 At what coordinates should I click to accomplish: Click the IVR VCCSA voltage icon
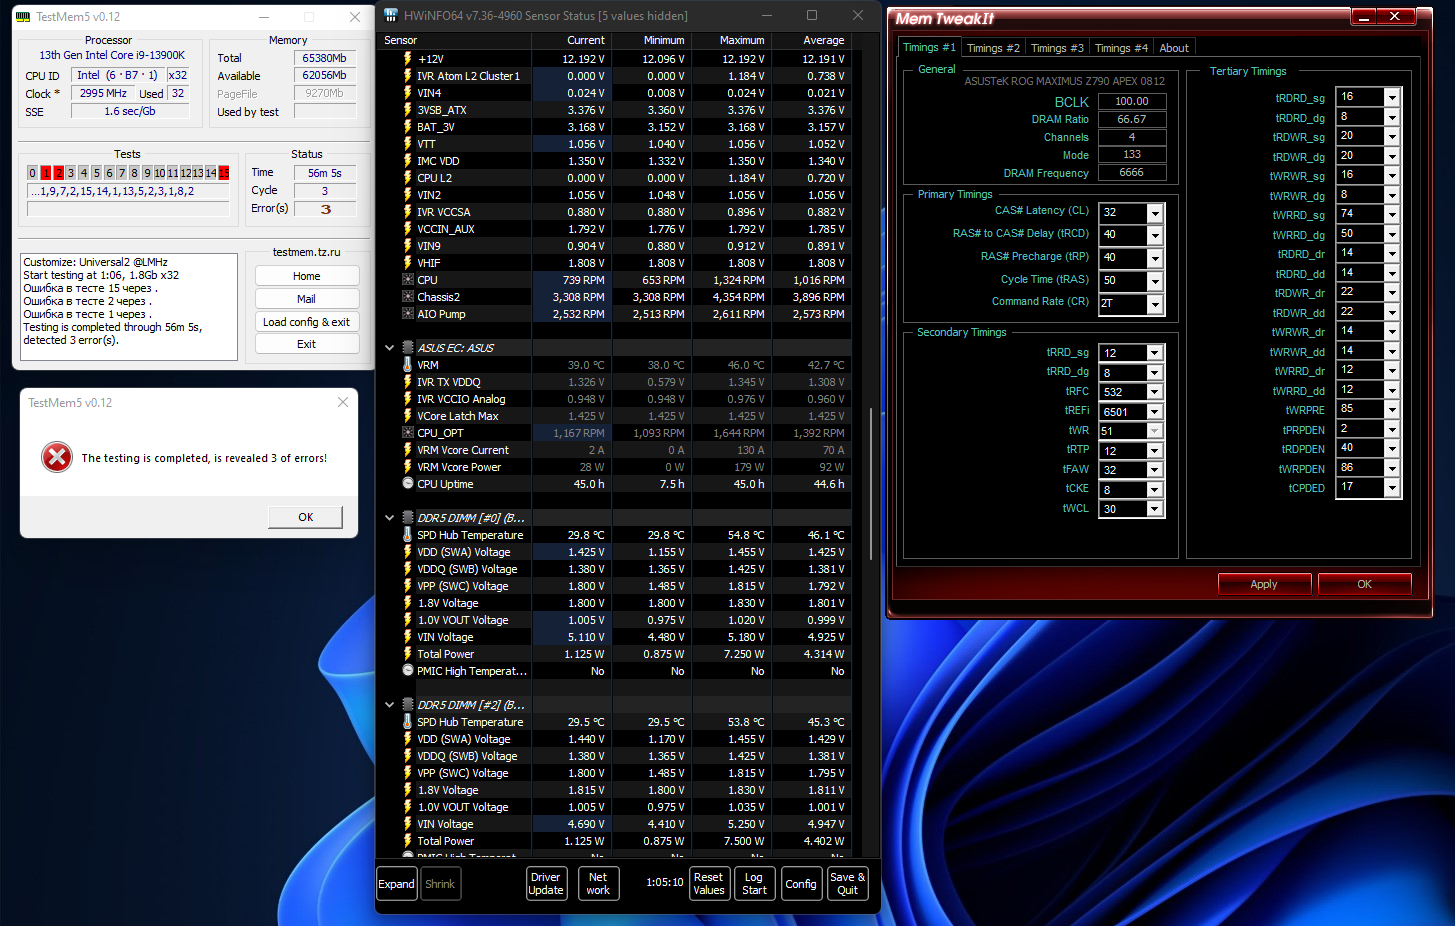pyautogui.click(x=407, y=212)
